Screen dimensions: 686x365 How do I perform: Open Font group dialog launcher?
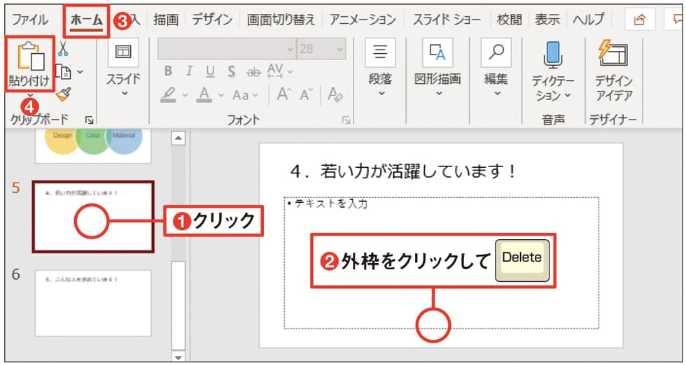point(346,119)
